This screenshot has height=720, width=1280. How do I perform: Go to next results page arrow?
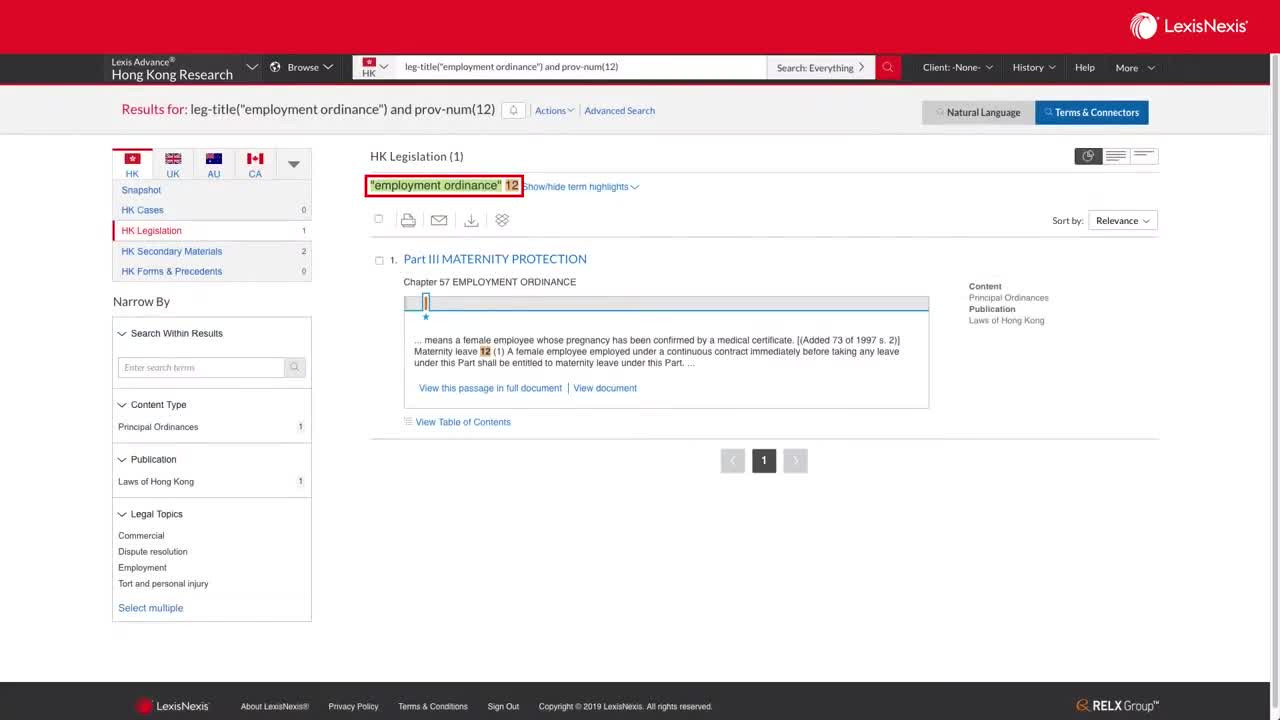(796, 461)
